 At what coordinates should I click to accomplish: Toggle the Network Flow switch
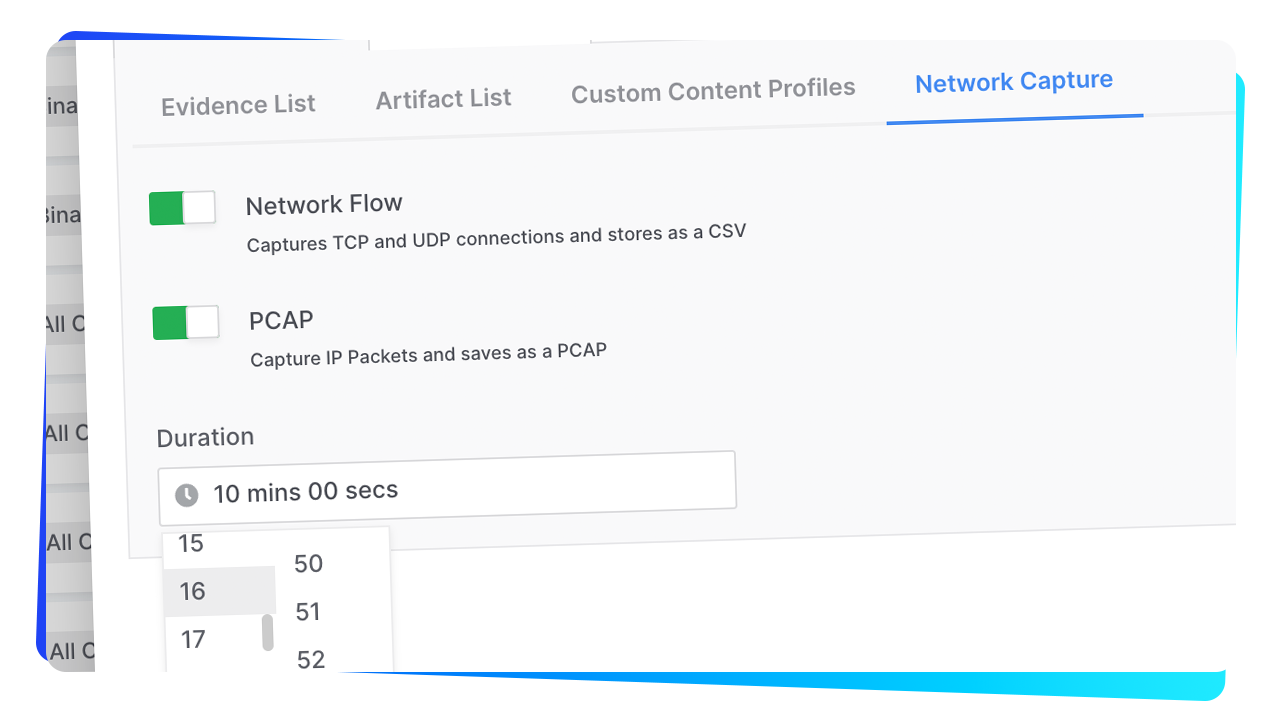[182, 208]
